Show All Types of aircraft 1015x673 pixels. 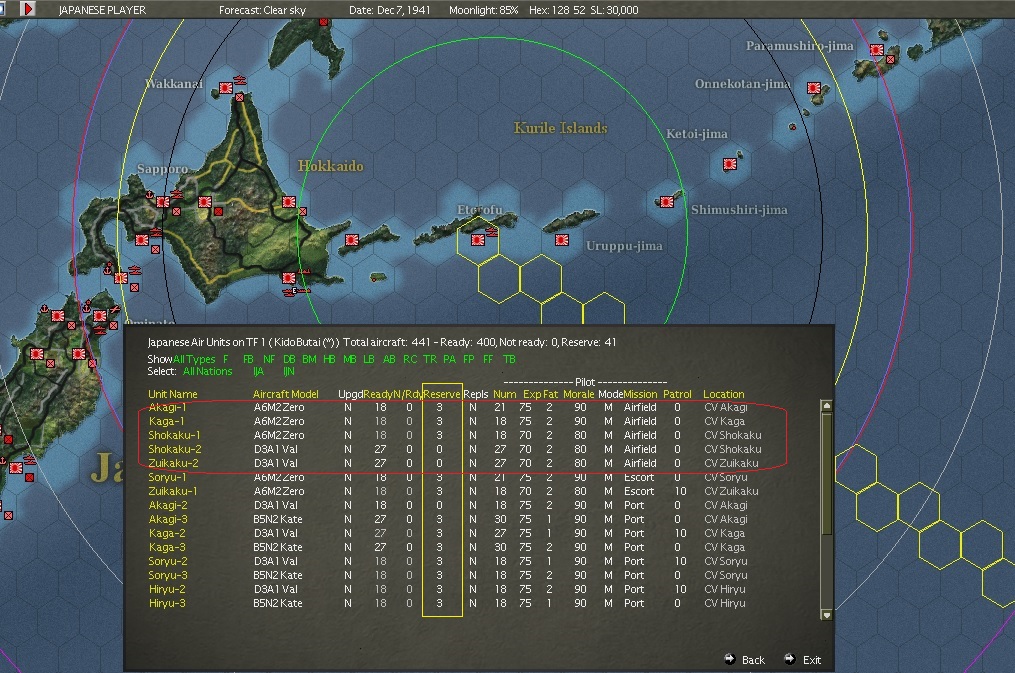click(x=194, y=359)
